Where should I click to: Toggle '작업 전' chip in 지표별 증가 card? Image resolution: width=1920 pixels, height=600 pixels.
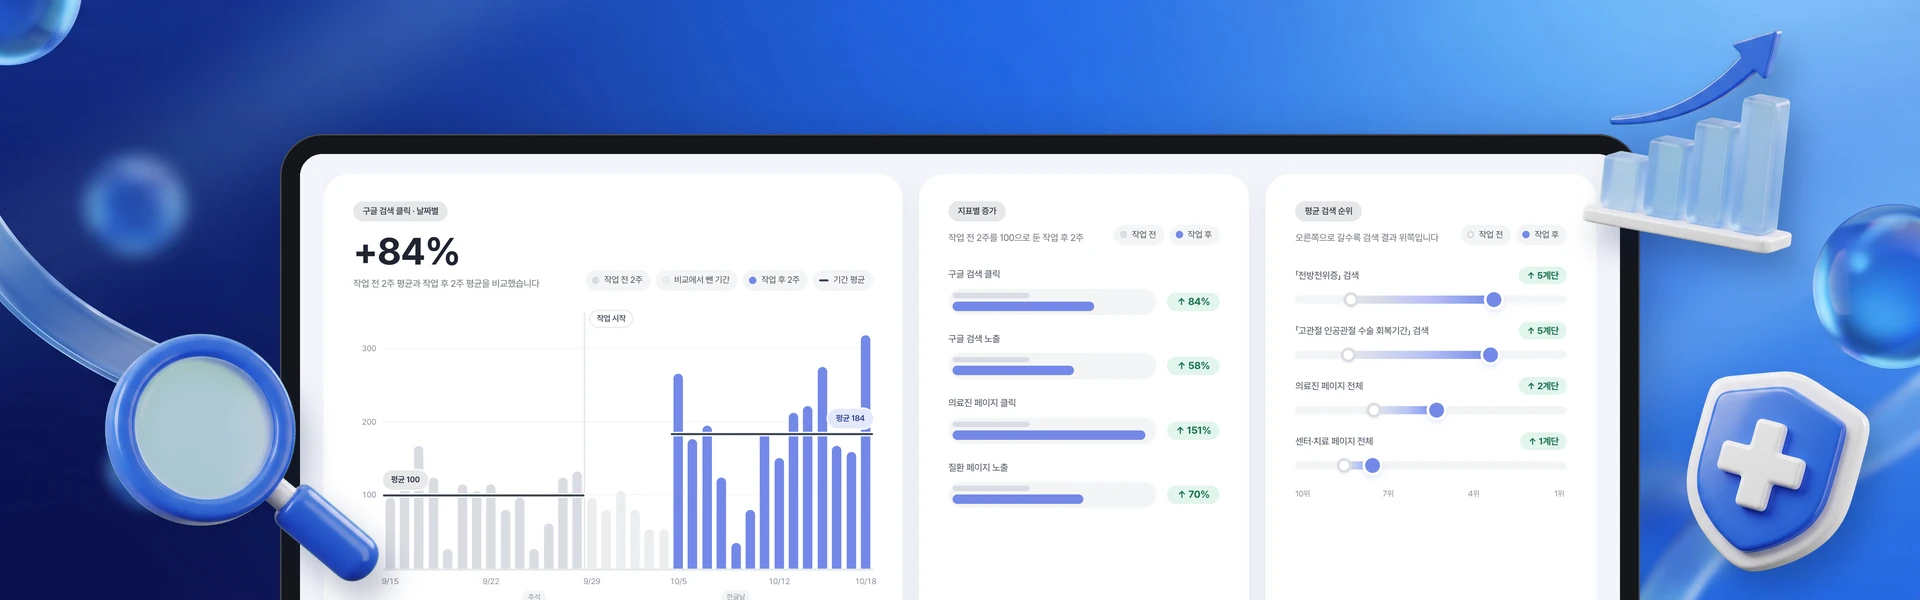coord(1138,235)
